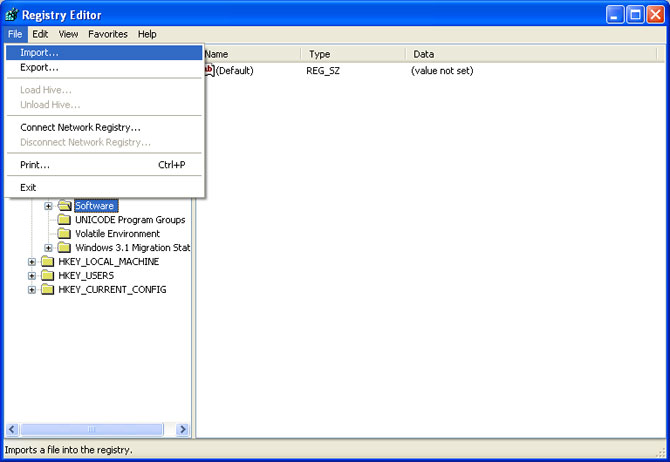Image resolution: width=670 pixels, height=462 pixels.
Task: Click the Volatile Environment folder icon
Action: [x=64, y=234]
